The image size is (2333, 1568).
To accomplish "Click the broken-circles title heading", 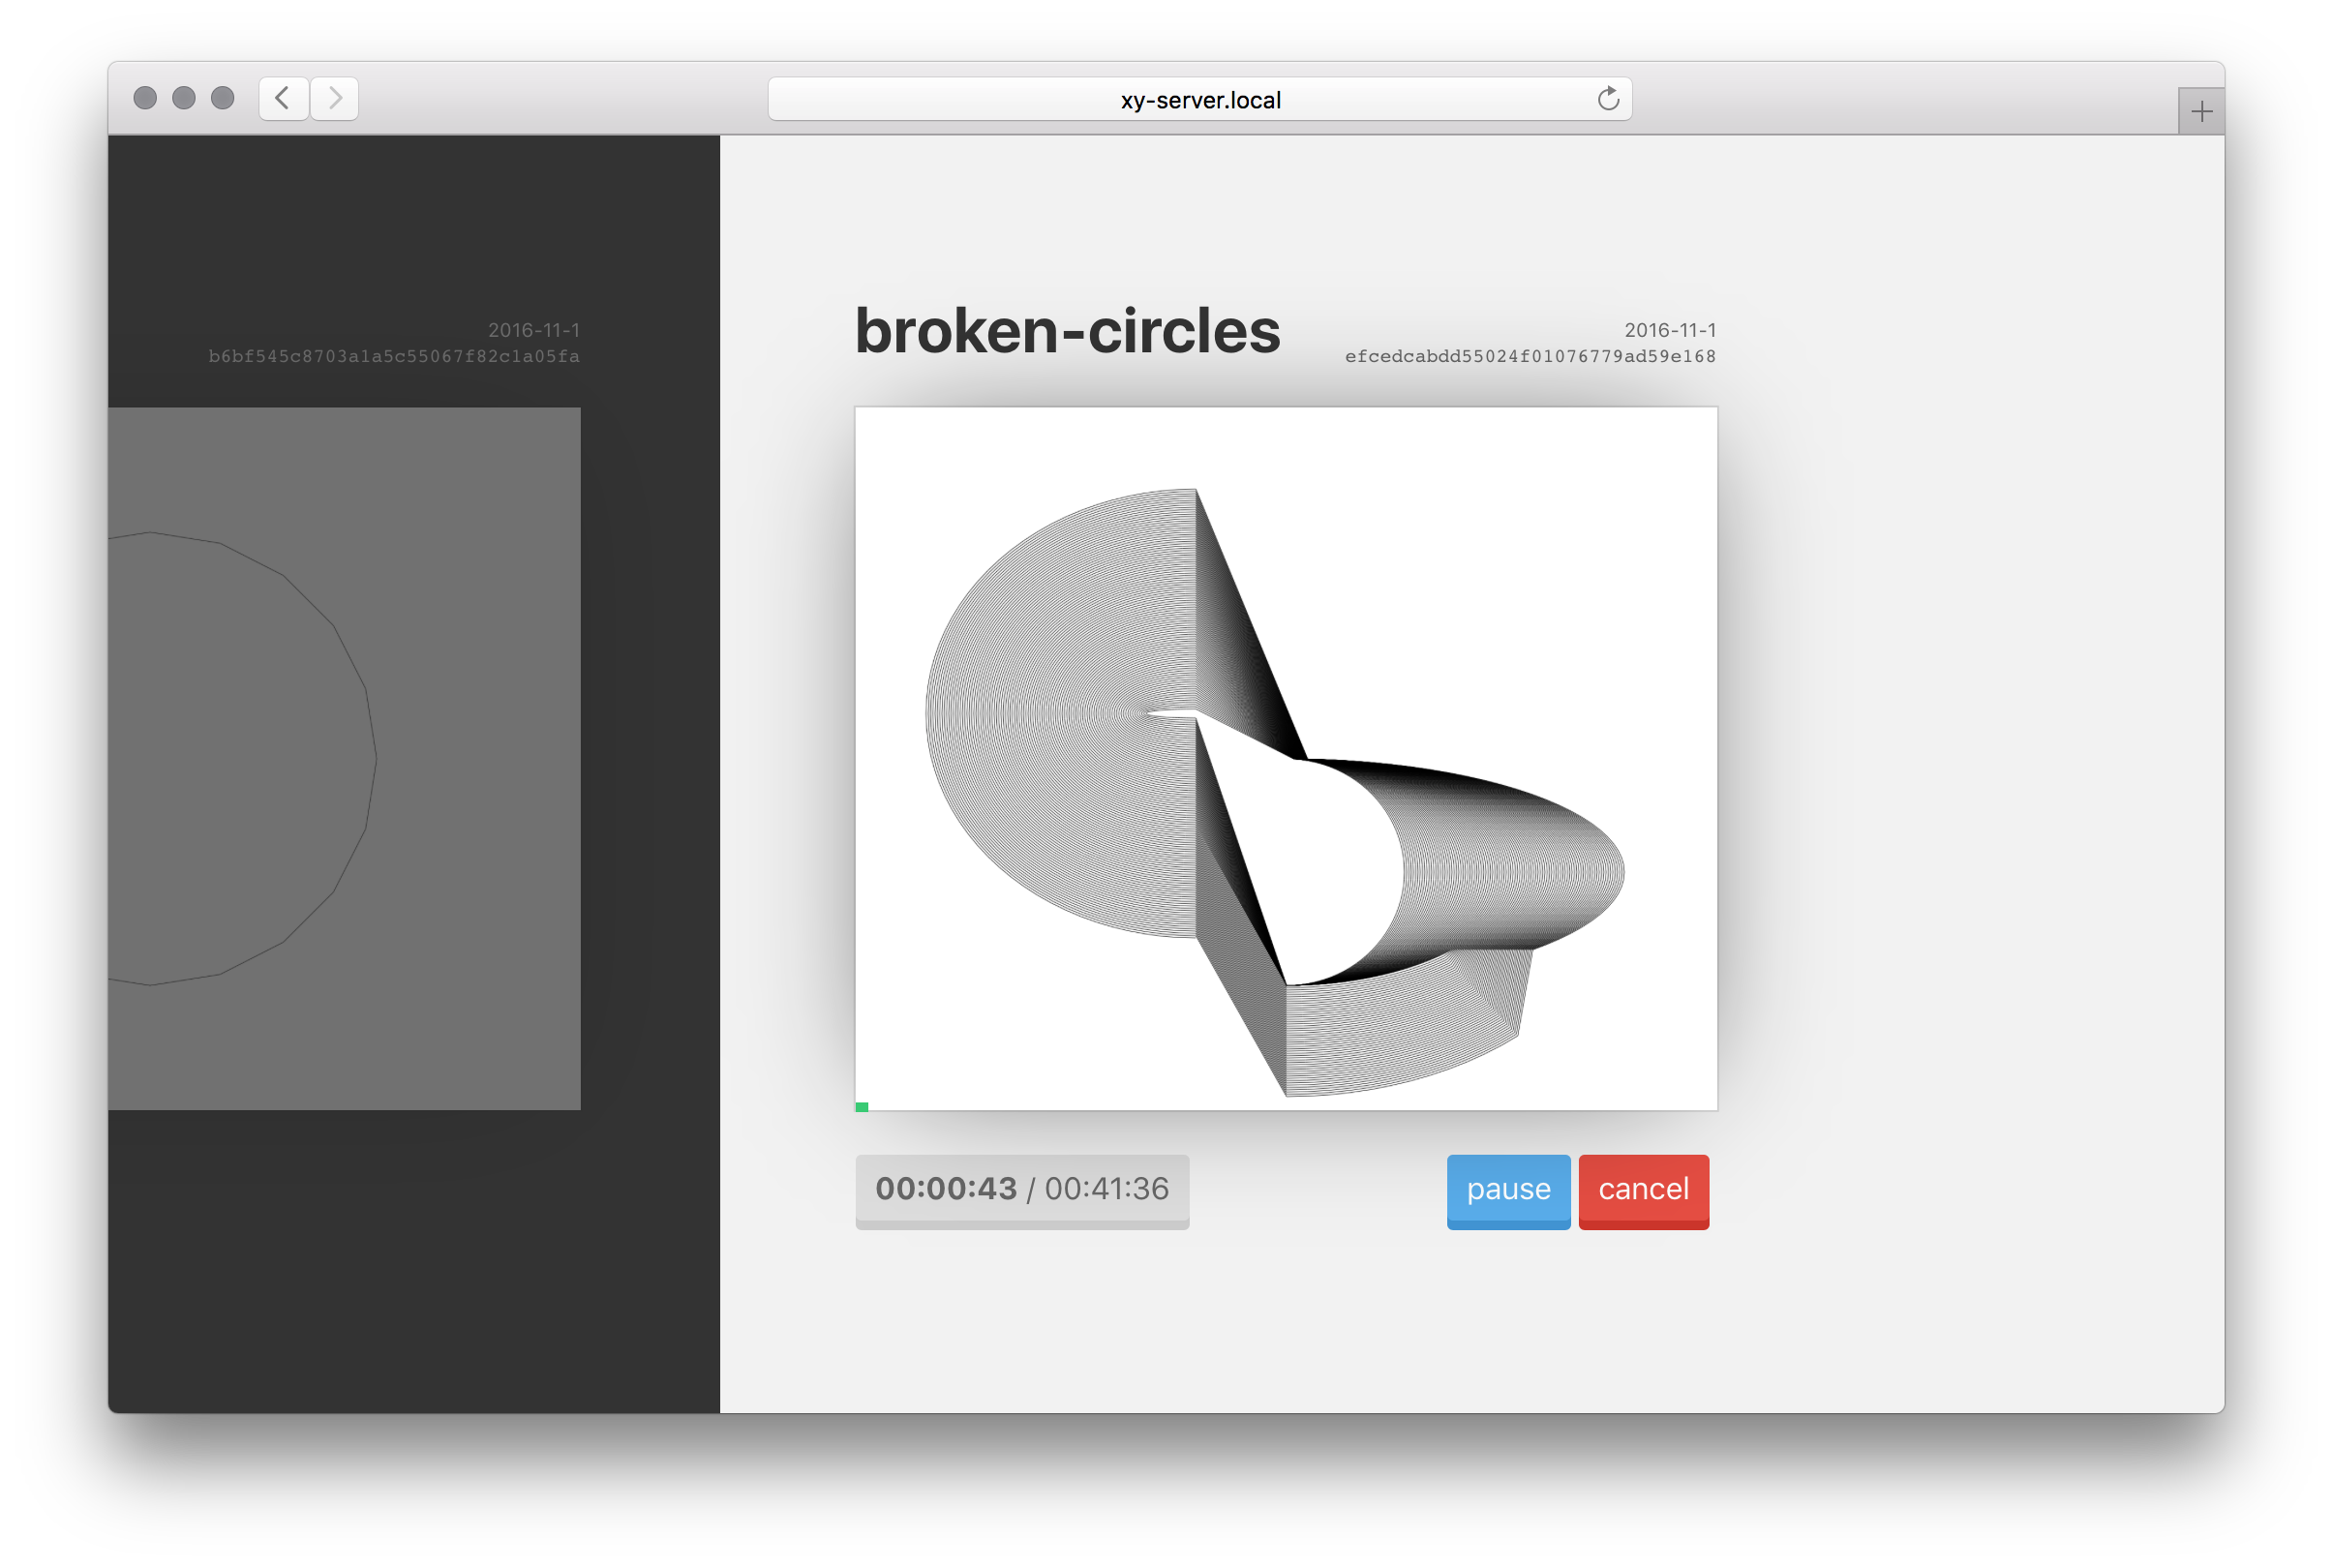I will 1066,332.
